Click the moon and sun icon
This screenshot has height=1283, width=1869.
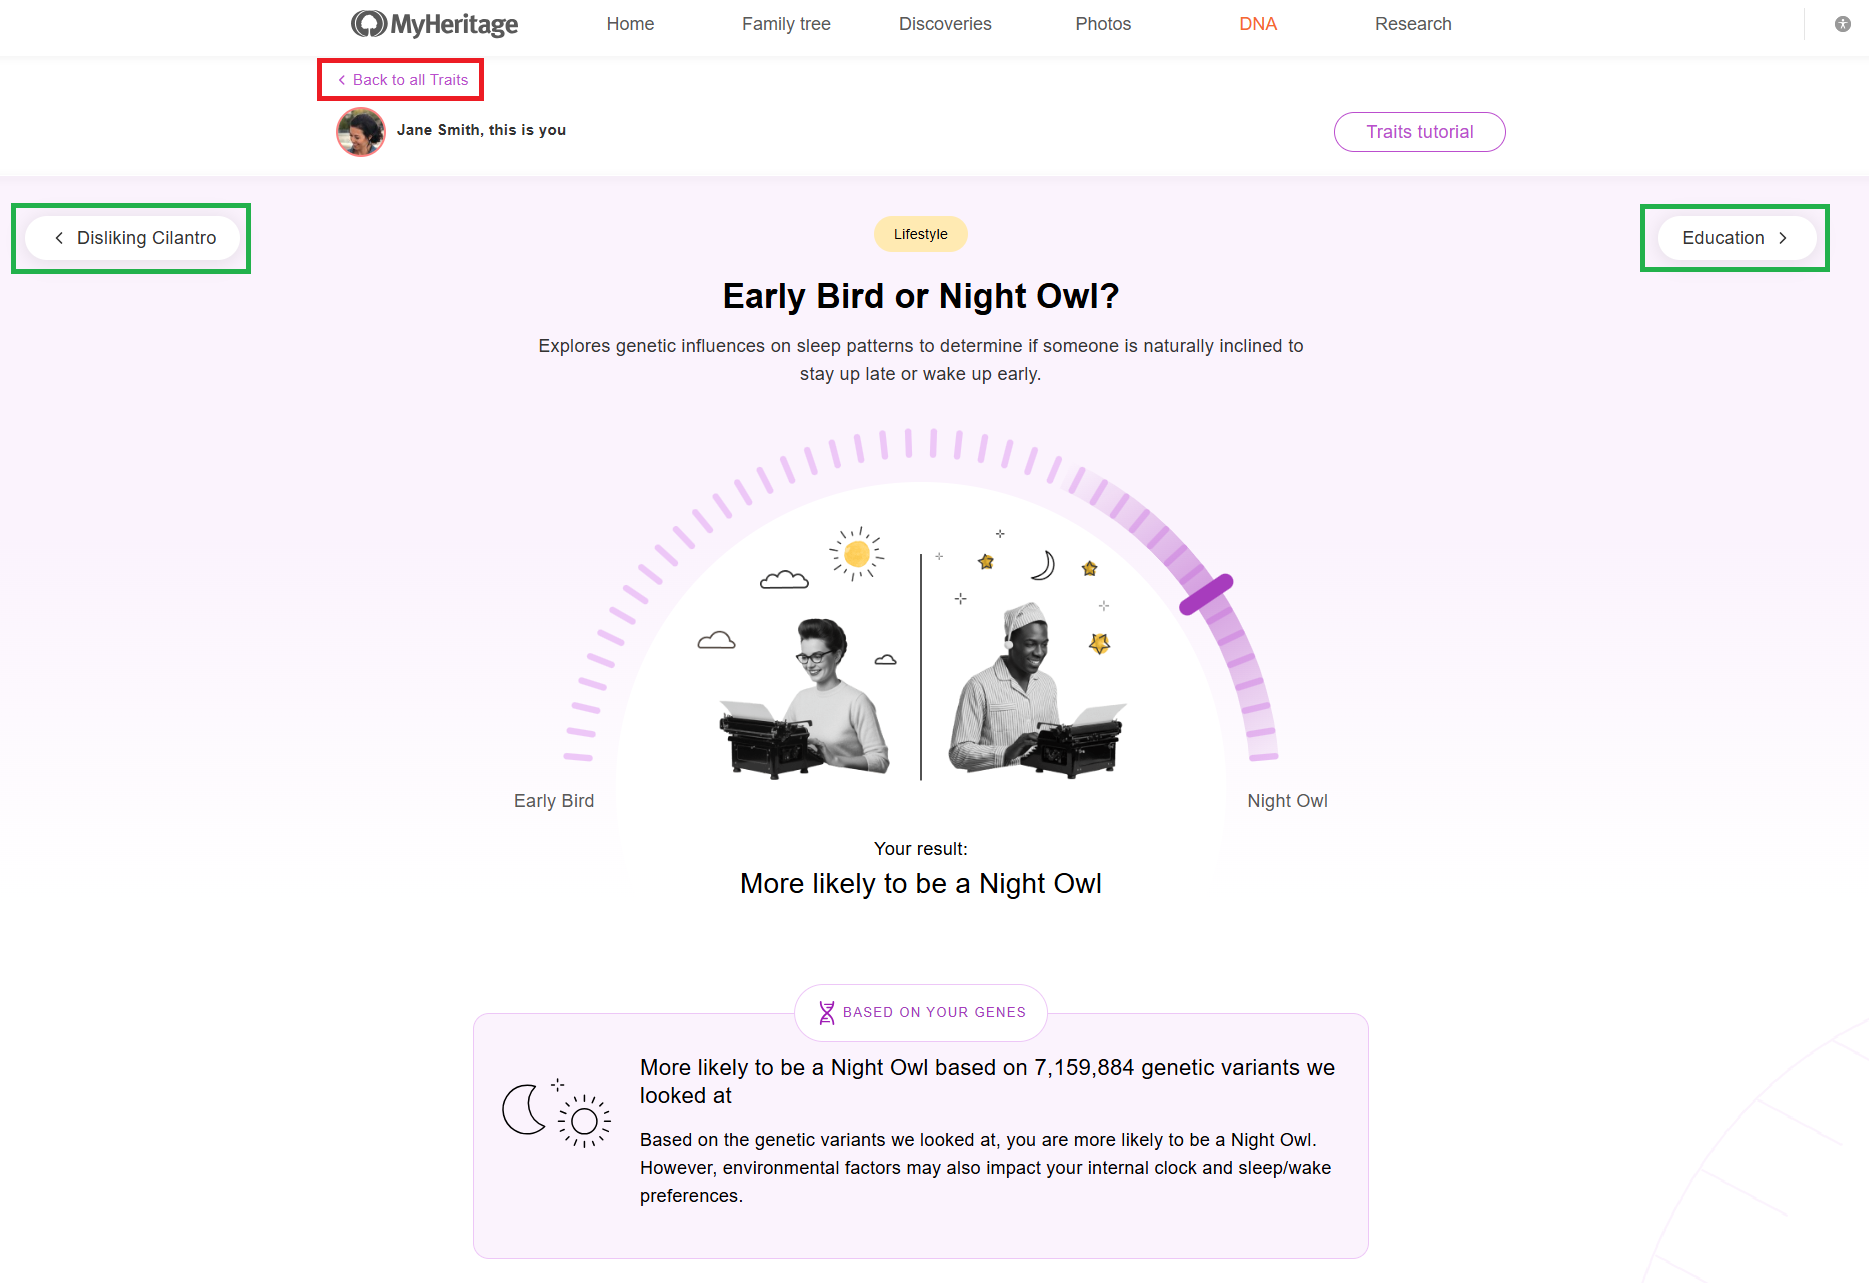tap(555, 1113)
